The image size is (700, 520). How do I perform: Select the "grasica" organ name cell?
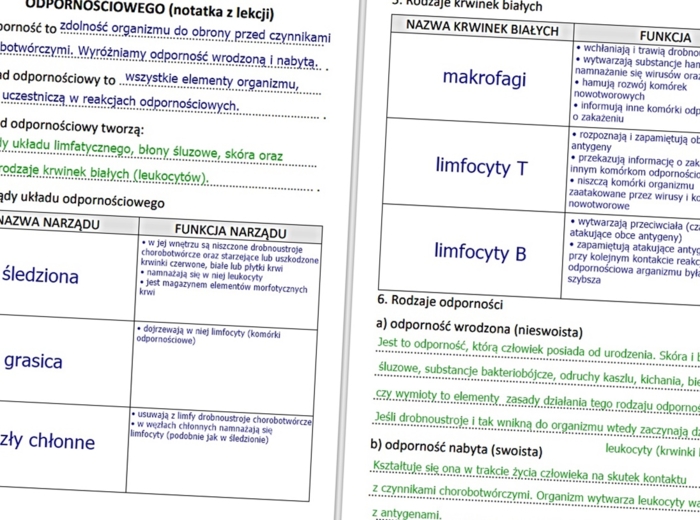point(33,361)
